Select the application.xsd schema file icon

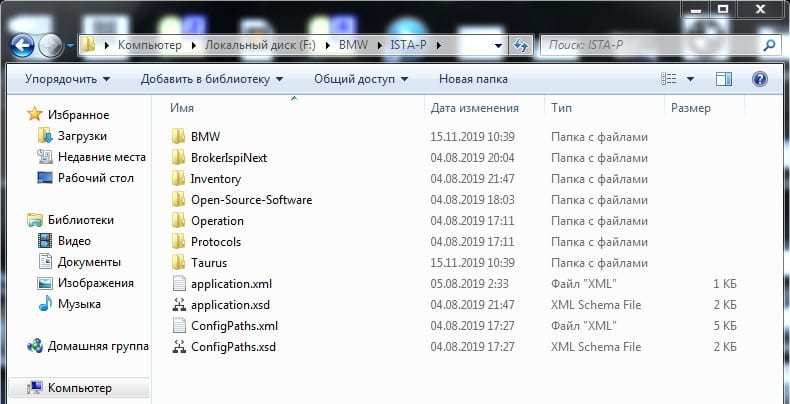pyautogui.click(x=178, y=305)
